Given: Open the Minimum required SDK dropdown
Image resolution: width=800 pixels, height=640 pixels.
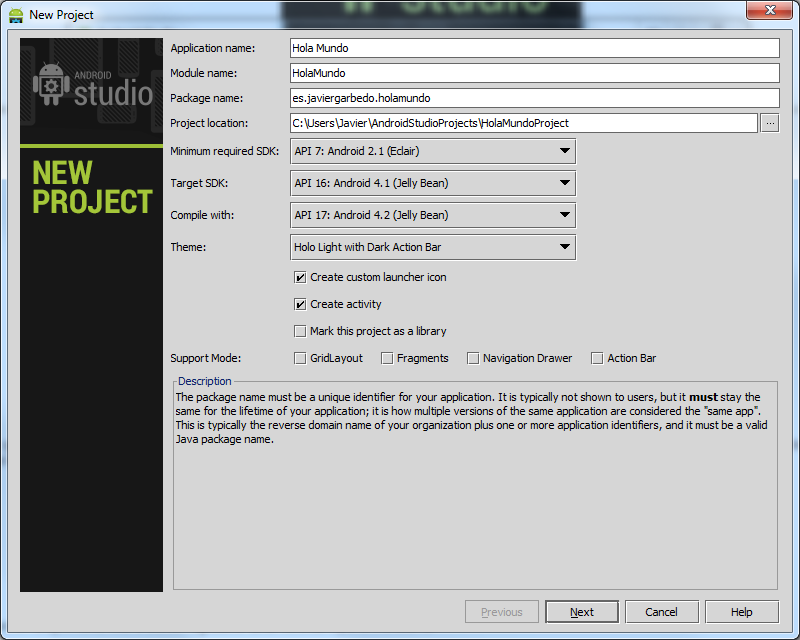Looking at the screenshot, I should pyautogui.click(x=432, y=151).
